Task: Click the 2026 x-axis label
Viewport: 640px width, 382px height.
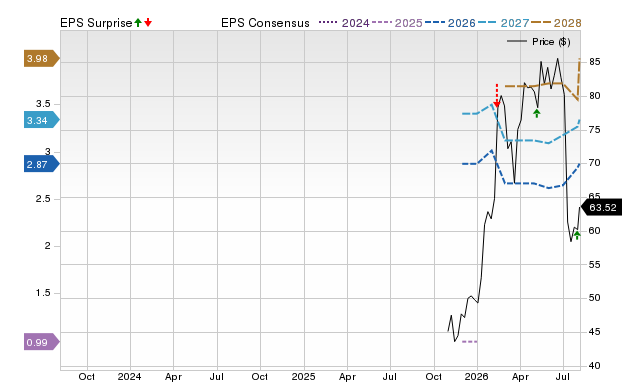Action: tap(476, 376)
